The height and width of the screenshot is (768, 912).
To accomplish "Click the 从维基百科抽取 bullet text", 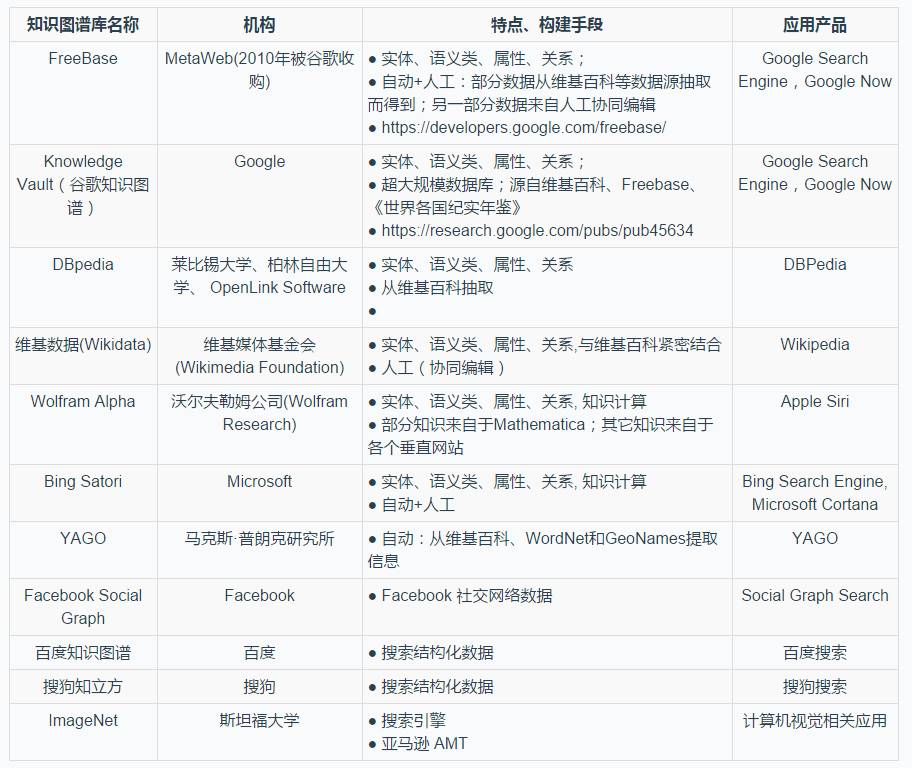I will pyautogui.click(x=437, y=288).
